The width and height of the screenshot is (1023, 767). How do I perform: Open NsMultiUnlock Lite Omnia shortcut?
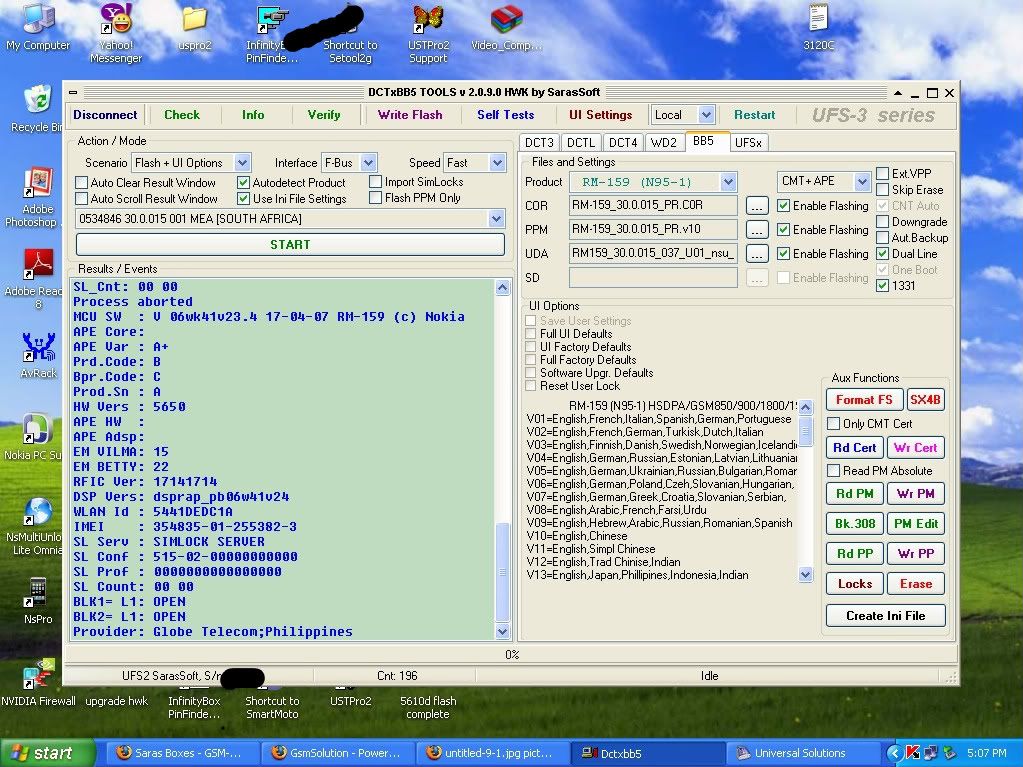click(x=37, y=526)
